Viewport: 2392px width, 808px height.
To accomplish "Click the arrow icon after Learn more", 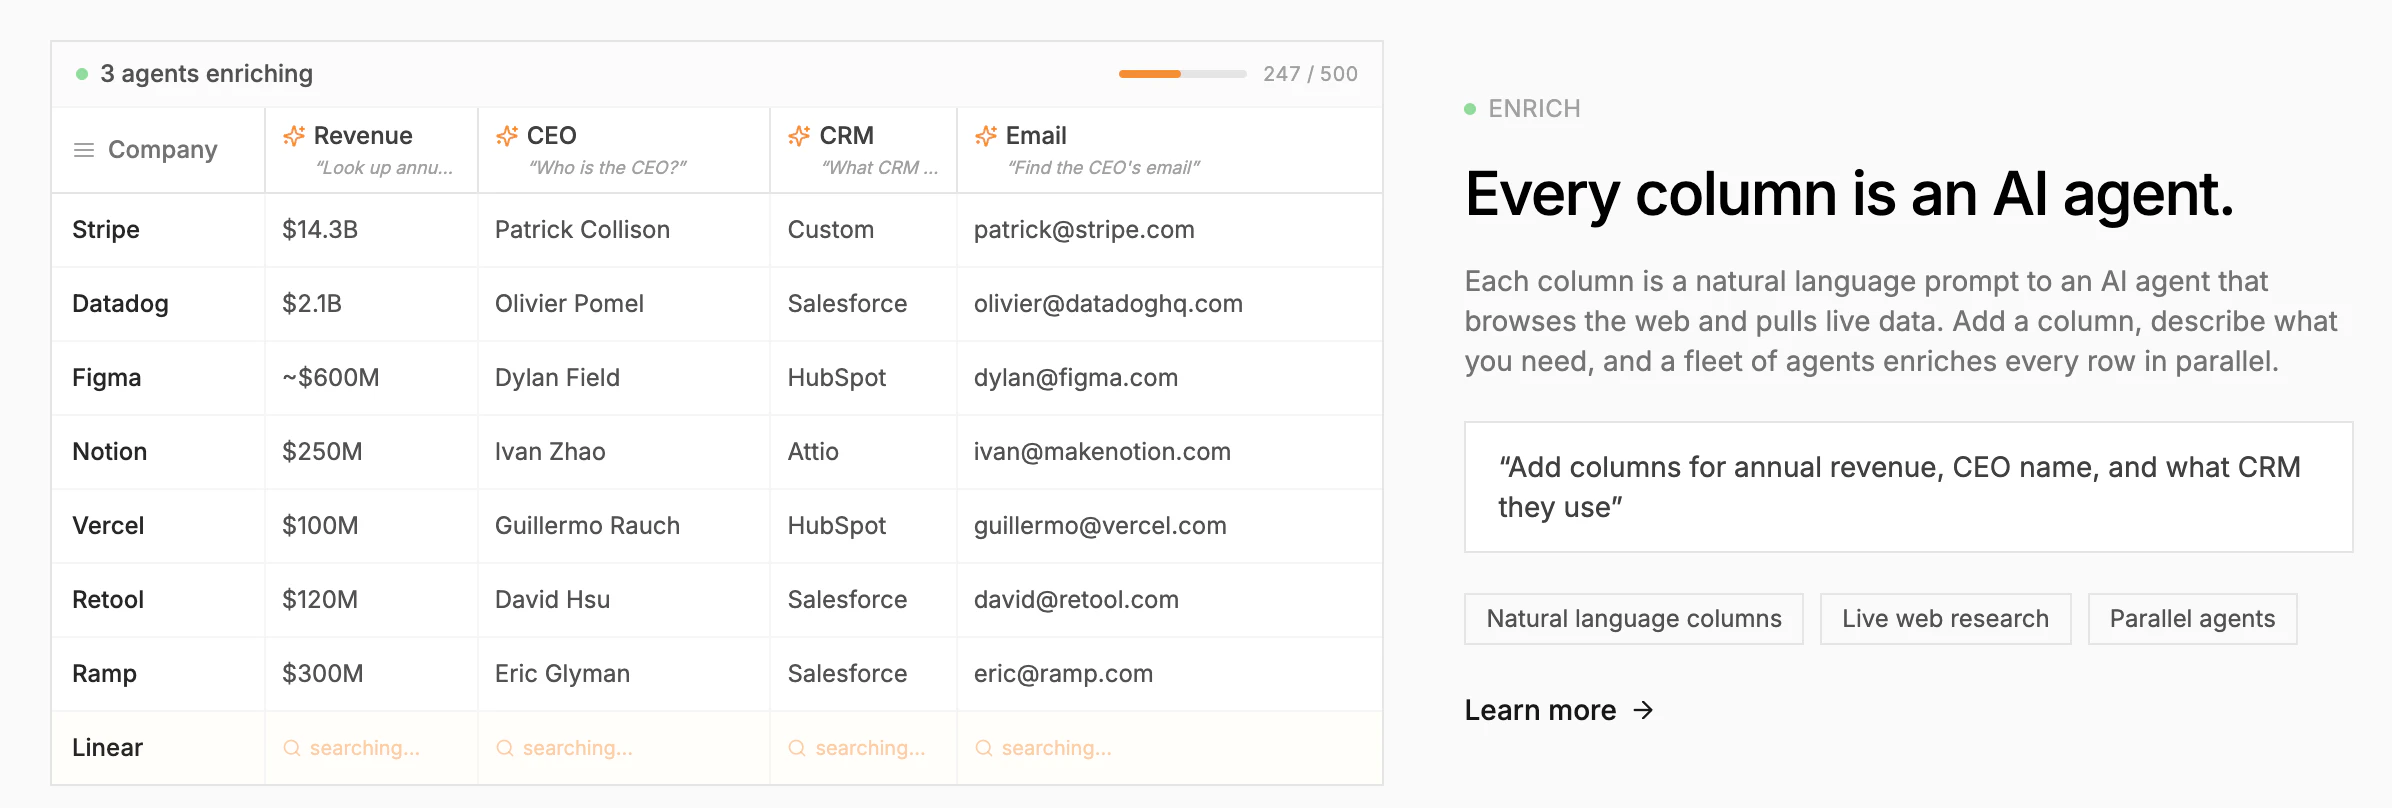I will click(1643, 710).
